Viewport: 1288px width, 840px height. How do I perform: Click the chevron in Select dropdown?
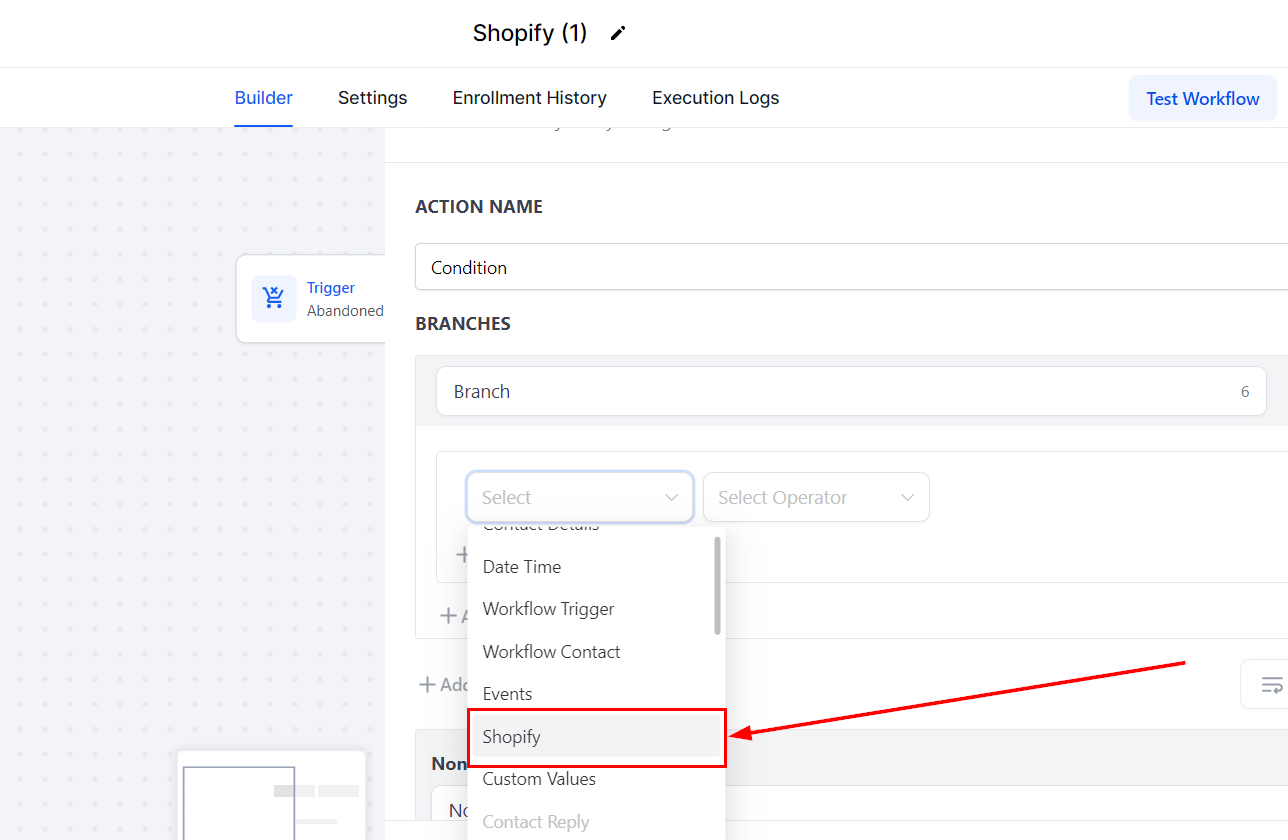click(x=671, y=497)
